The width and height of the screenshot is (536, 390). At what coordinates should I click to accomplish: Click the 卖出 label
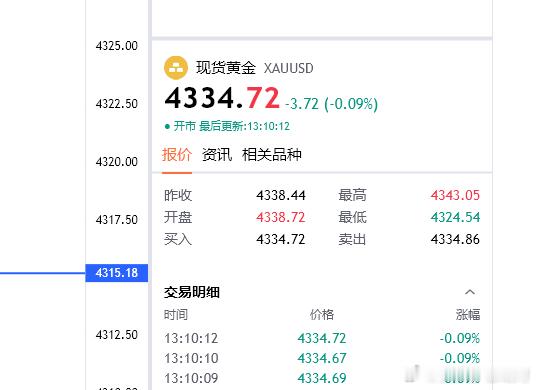[352, 239]
